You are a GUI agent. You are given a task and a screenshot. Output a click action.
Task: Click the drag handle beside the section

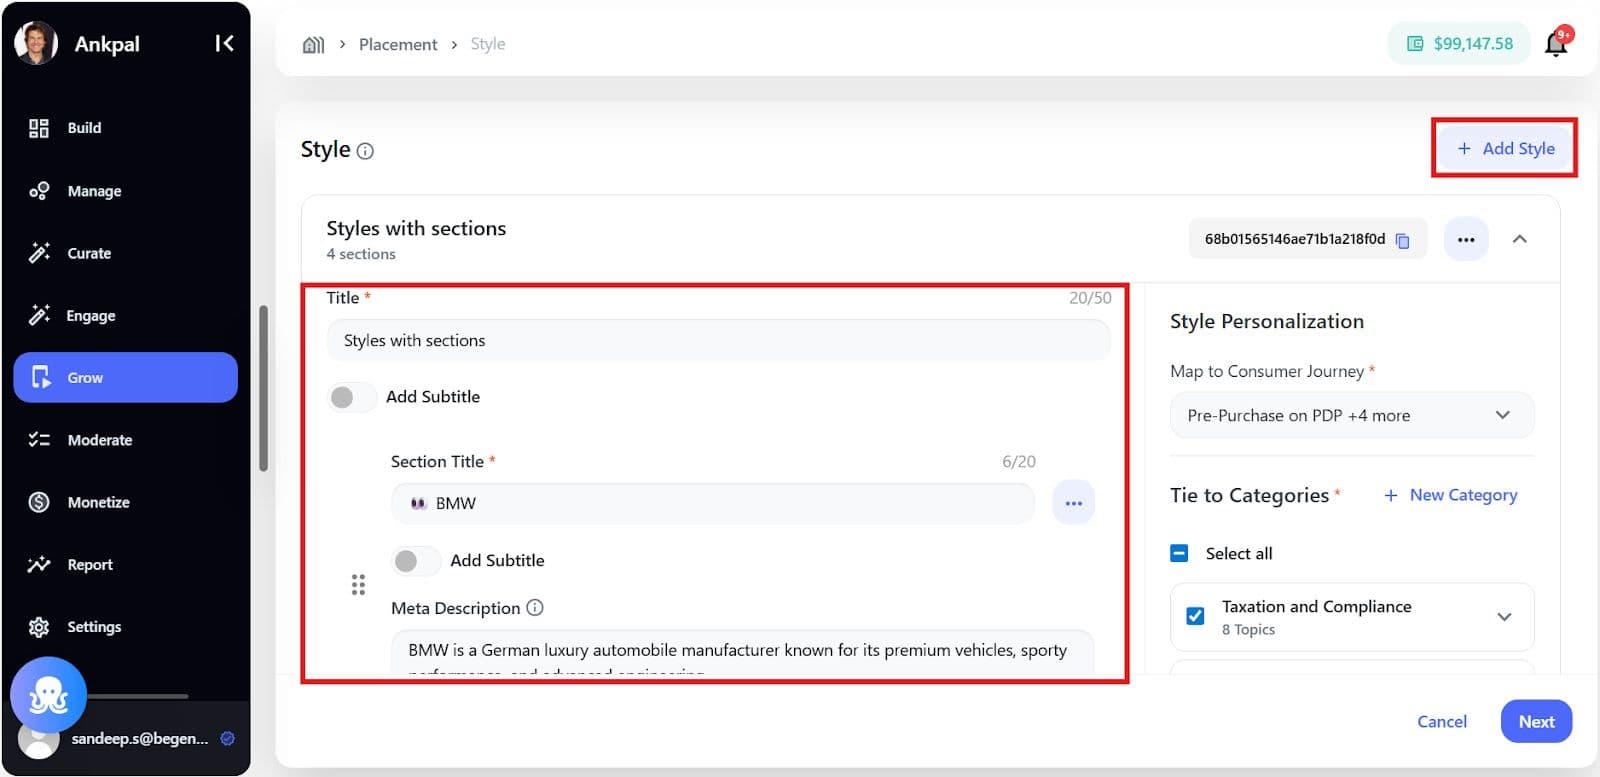point(358,585)
